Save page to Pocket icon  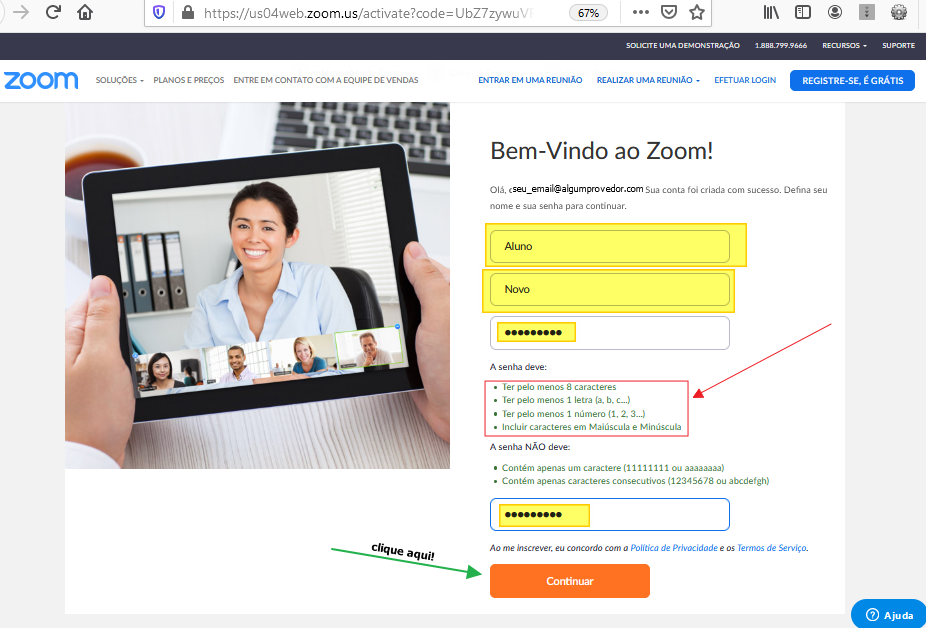669,12
